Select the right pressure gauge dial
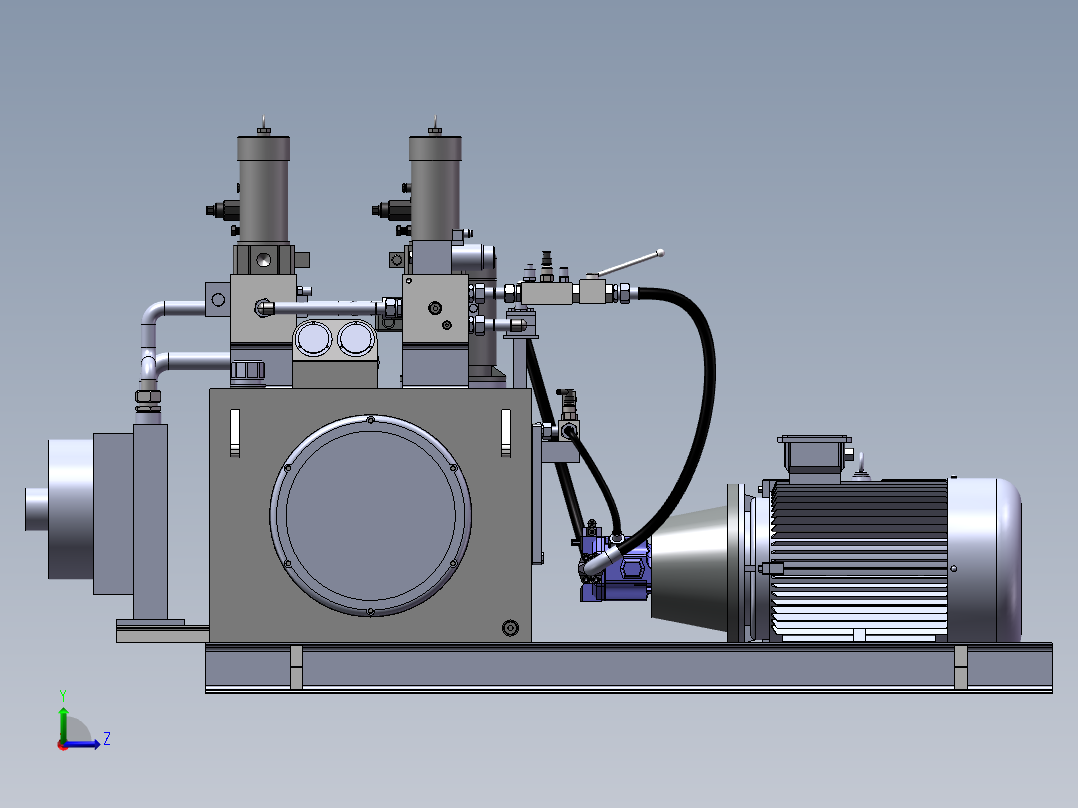The image size is (1078, 808). (356, 338)
